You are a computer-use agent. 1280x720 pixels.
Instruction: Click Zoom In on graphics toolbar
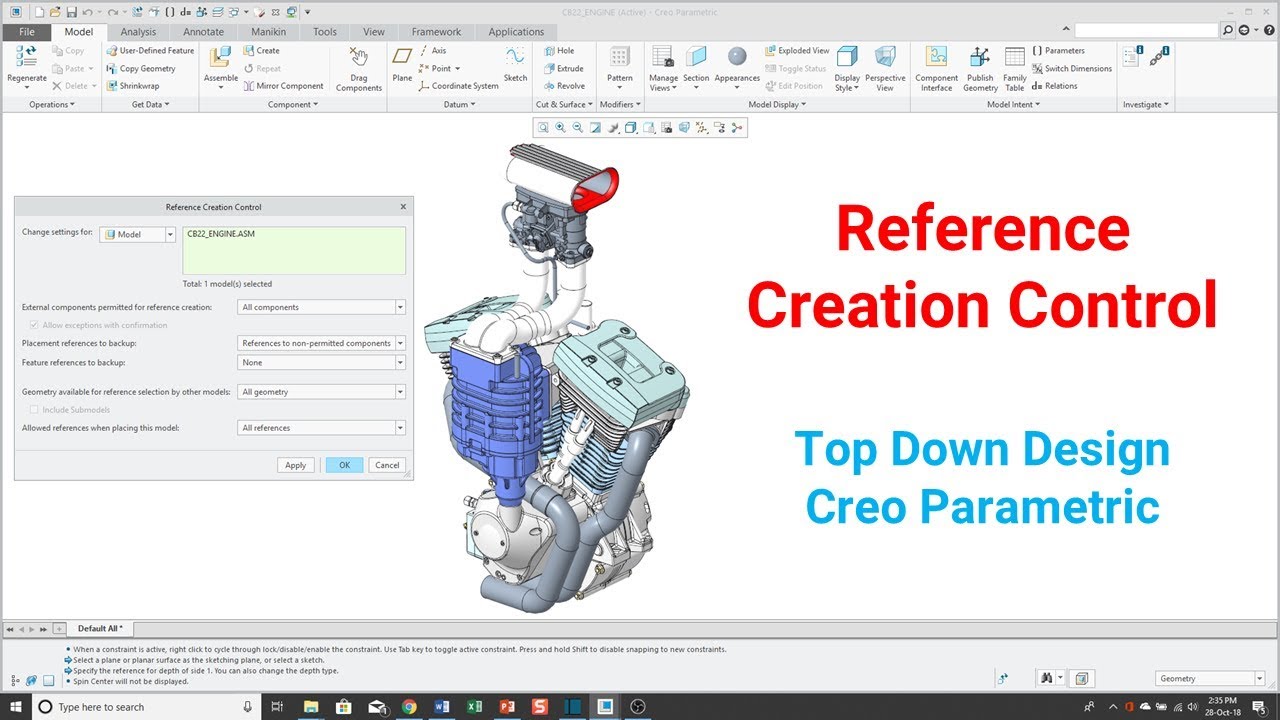(x=560, y=127)
